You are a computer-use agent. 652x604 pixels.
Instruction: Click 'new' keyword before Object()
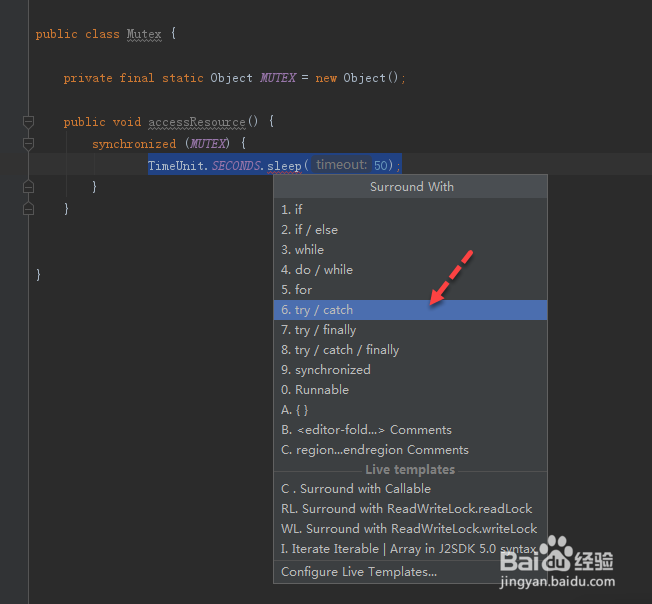click(326, 78)
